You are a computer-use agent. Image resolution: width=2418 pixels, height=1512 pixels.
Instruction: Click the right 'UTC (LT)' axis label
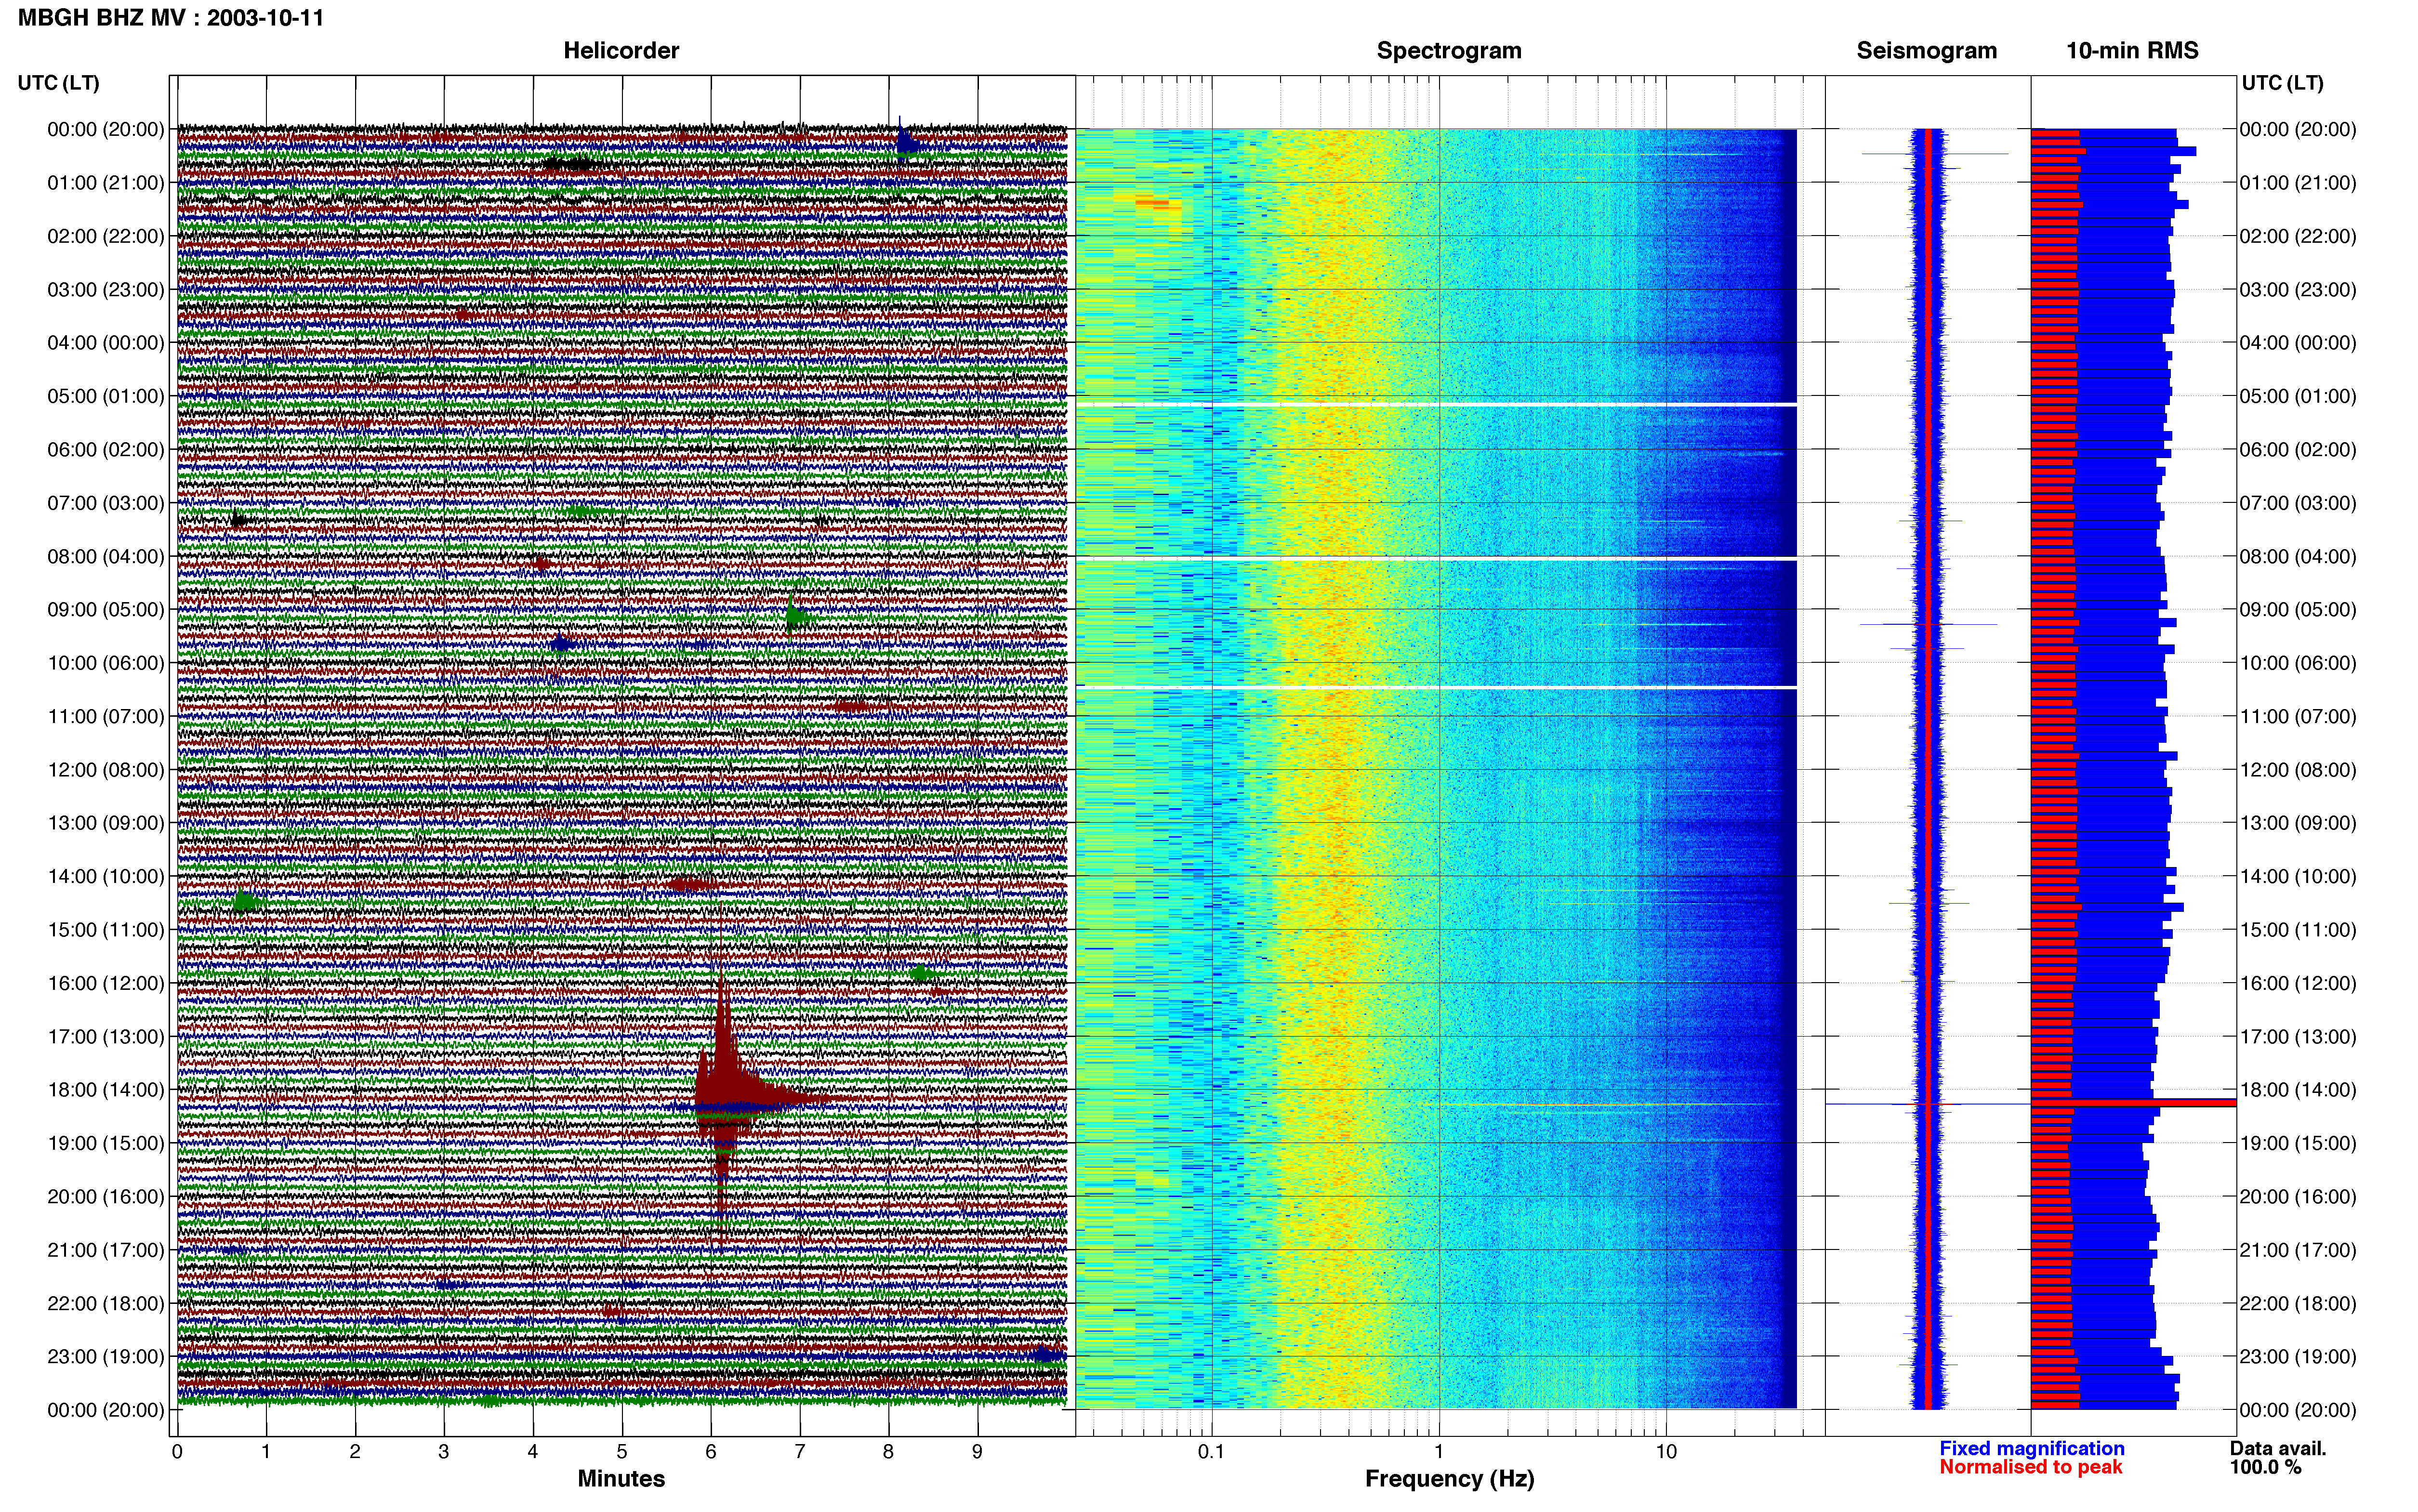2282,83
